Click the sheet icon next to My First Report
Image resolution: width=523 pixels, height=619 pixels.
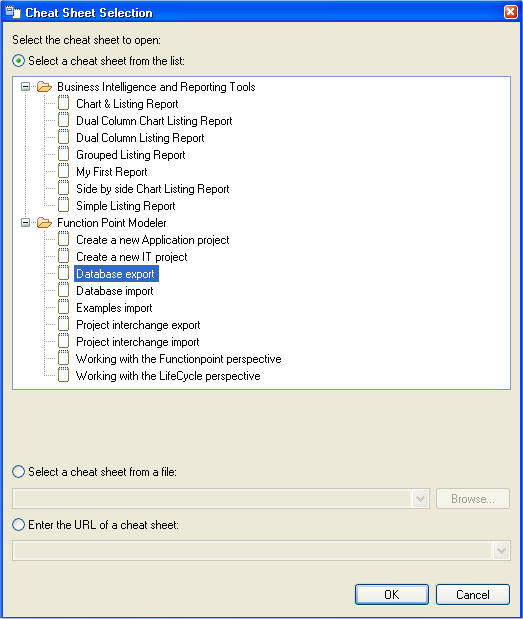point(64,171)
